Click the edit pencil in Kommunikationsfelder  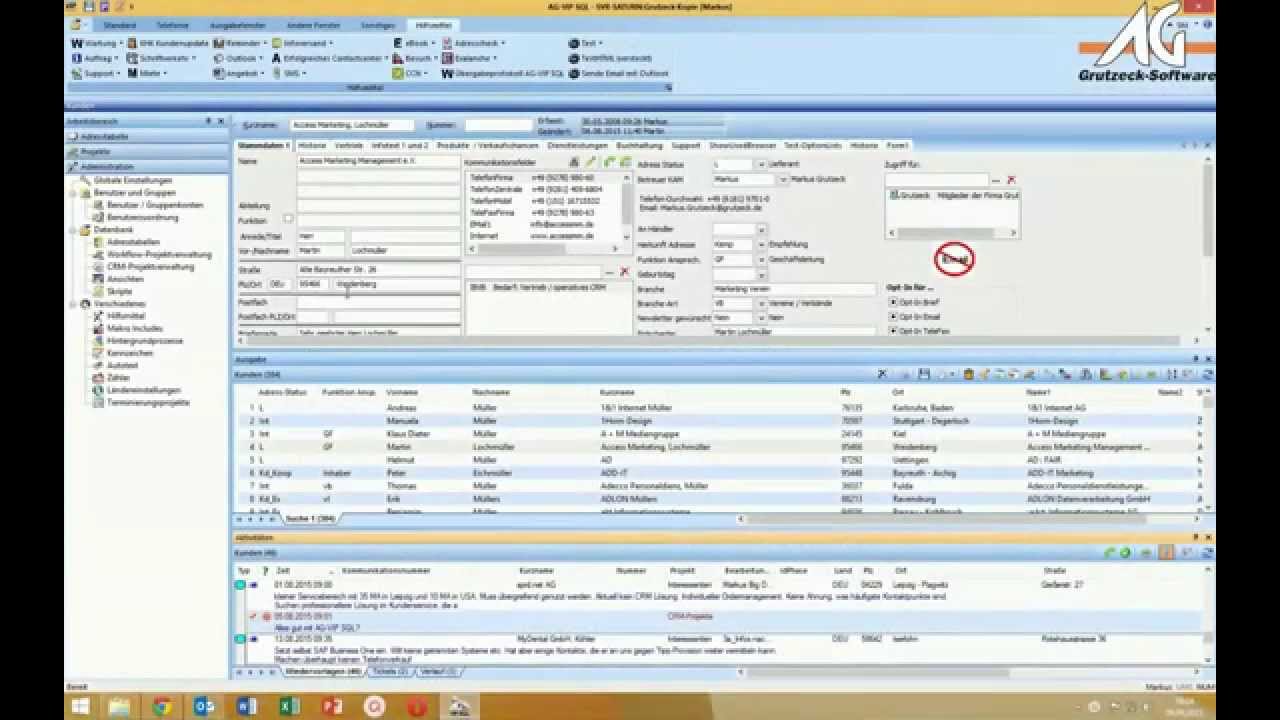(x=591, y=161)
